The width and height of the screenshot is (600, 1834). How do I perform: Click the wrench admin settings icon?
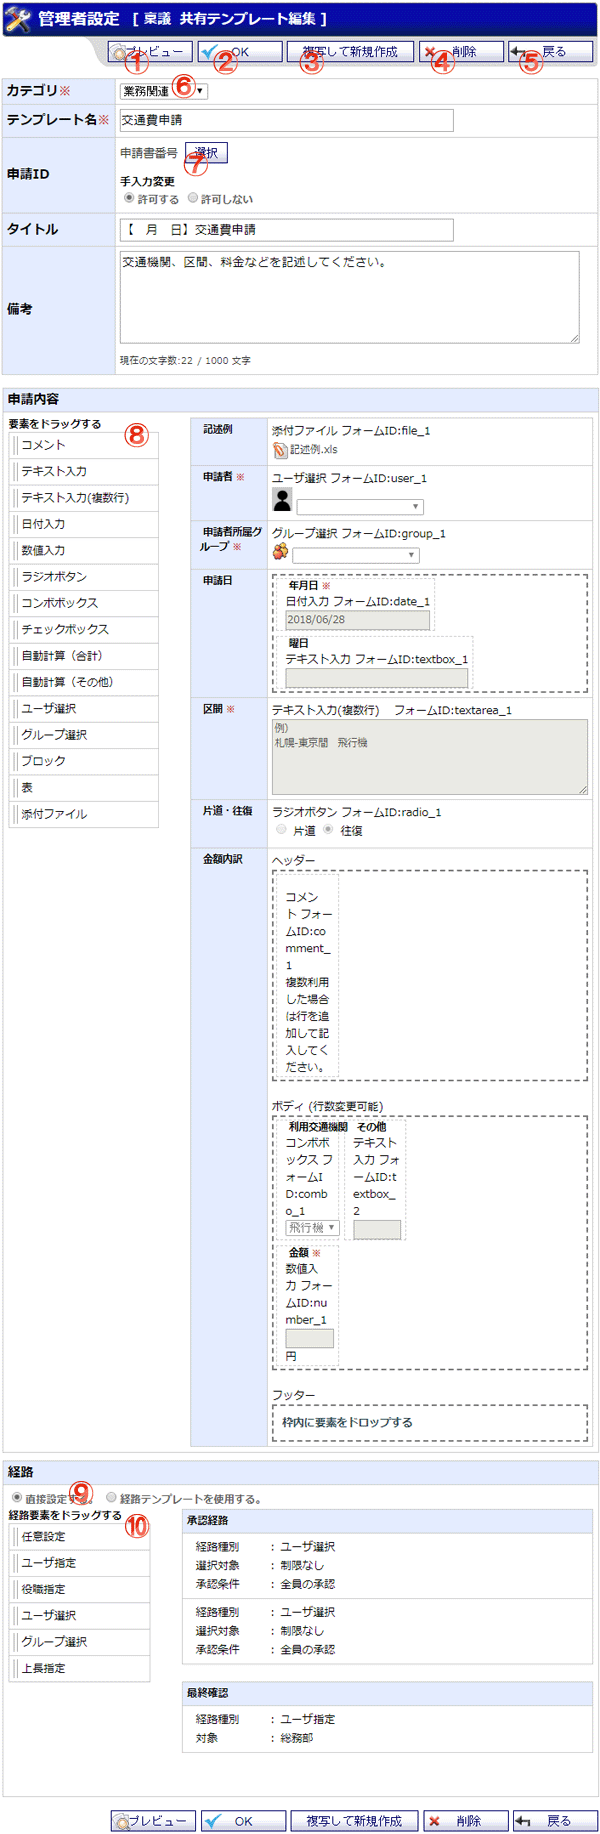pyautogui.click(x=18, y=18)
